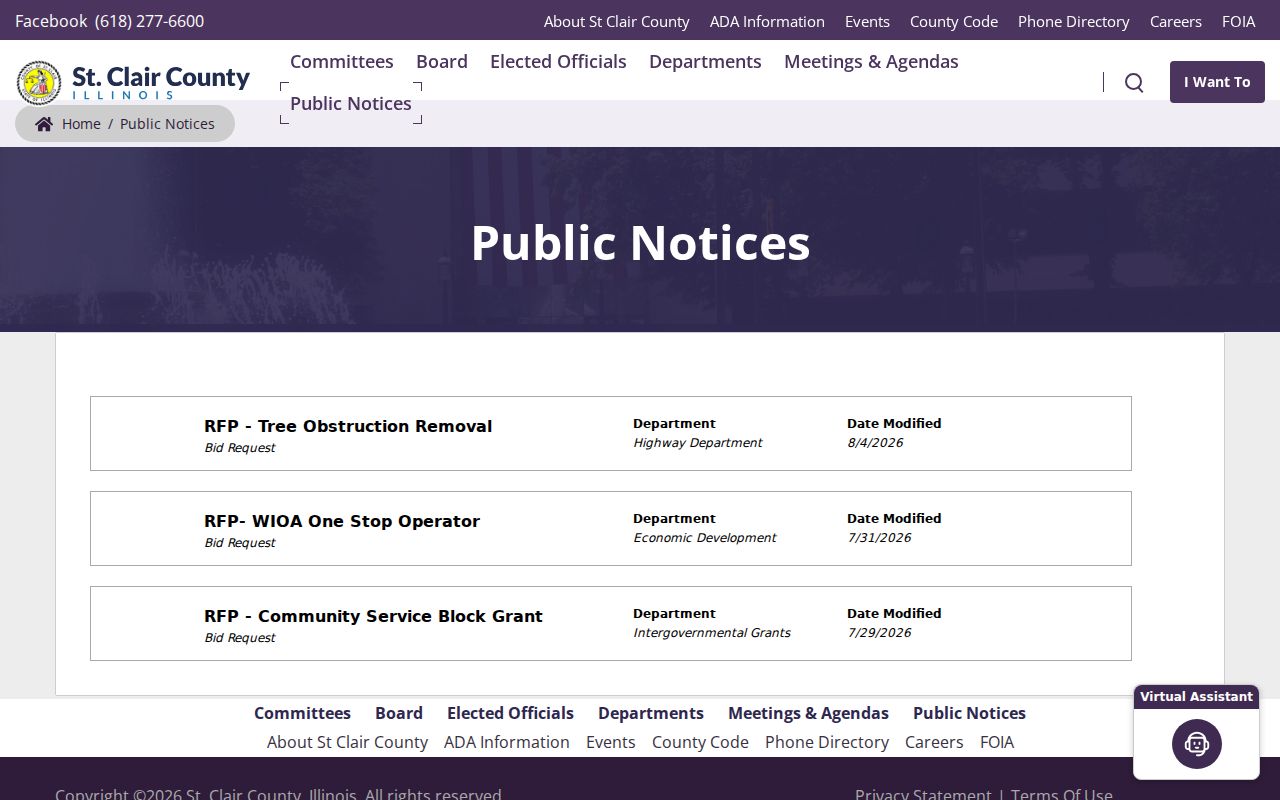
Task: Open Committees in the footer navigation
Action: (x=302, y=713)
